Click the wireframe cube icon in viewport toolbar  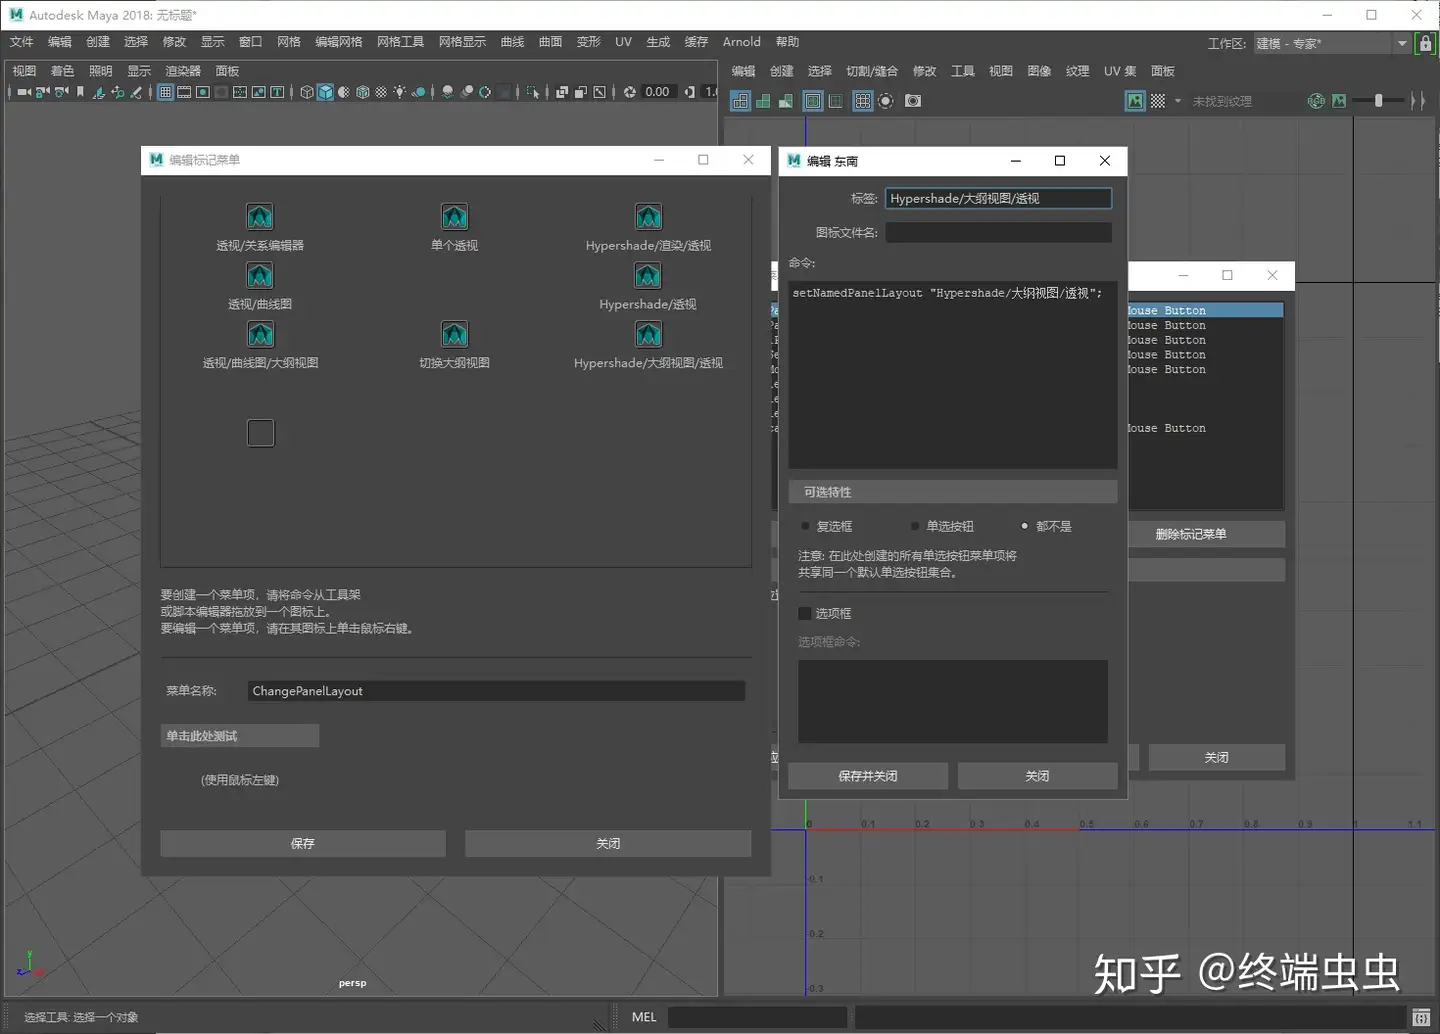point(307,92)
